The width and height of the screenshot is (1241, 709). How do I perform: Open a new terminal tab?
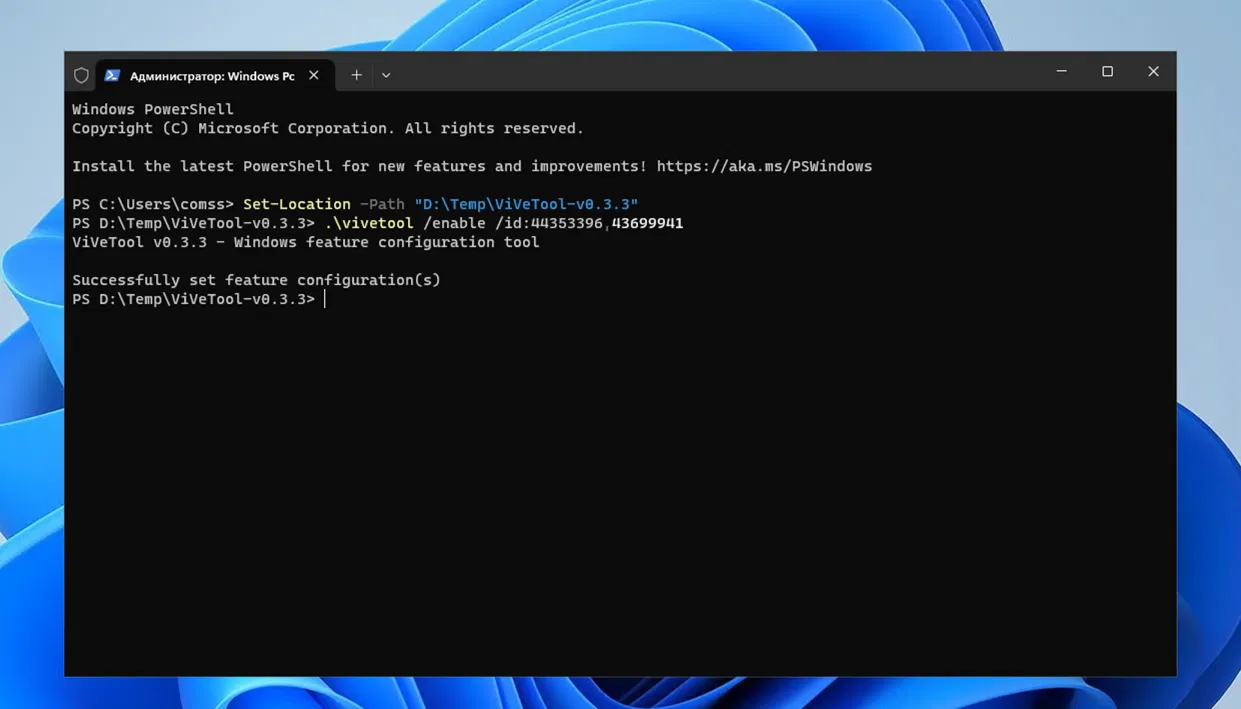click(x=356, y=75)
